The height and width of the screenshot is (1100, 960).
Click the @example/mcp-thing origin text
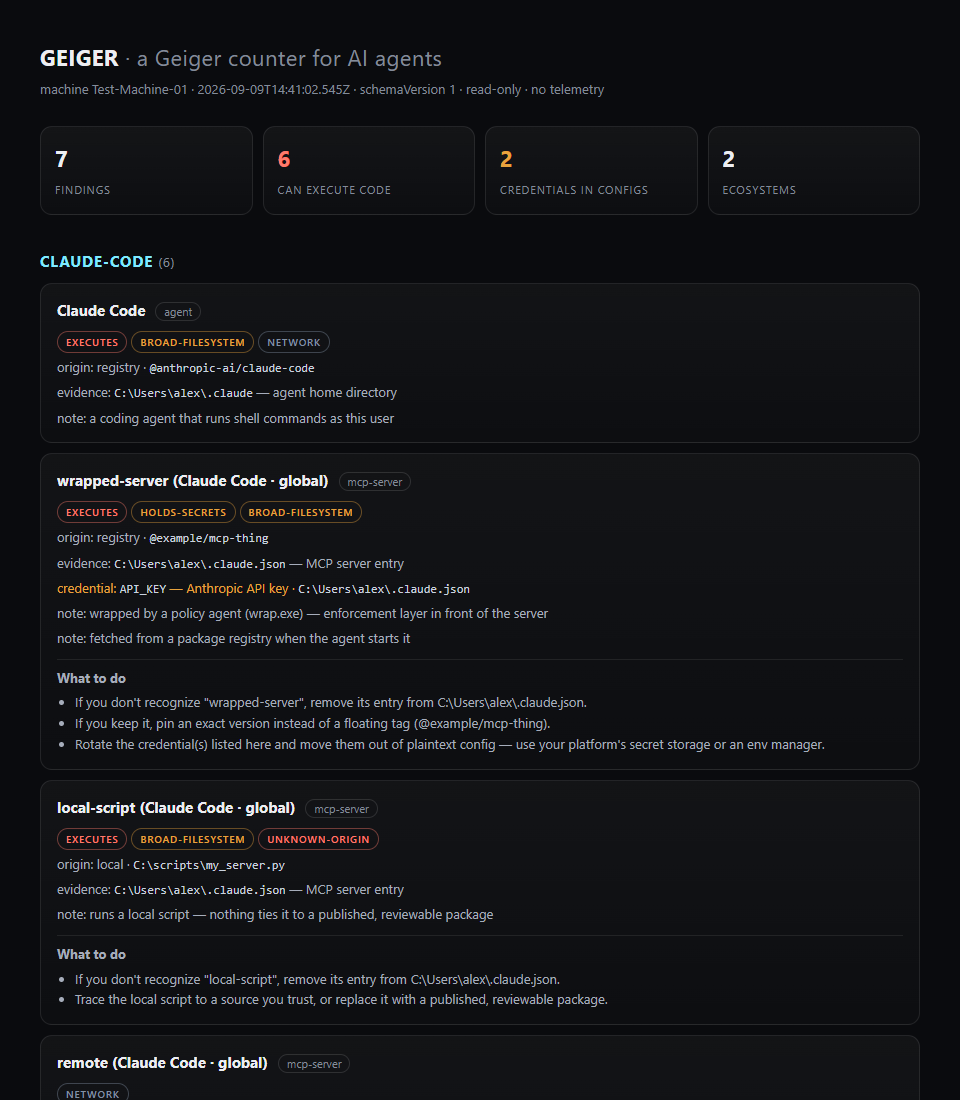(209, 538)
